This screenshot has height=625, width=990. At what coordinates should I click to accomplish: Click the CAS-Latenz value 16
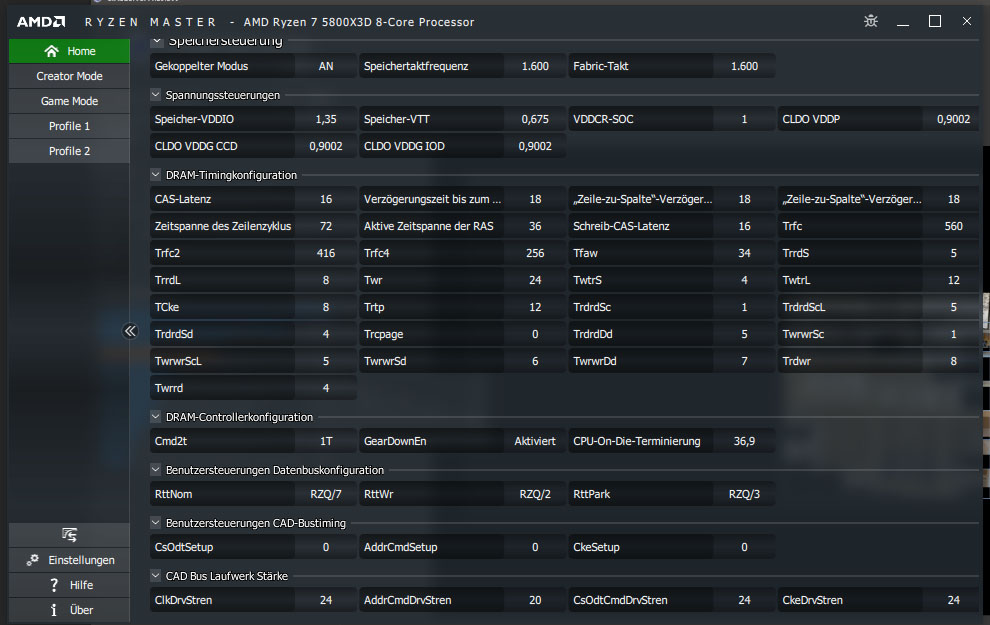326,199
